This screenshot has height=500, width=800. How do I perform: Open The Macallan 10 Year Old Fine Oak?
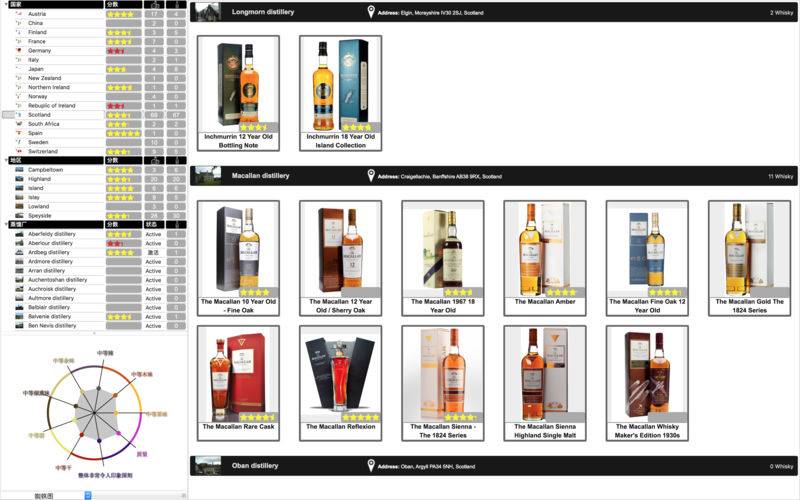(238, 258)
